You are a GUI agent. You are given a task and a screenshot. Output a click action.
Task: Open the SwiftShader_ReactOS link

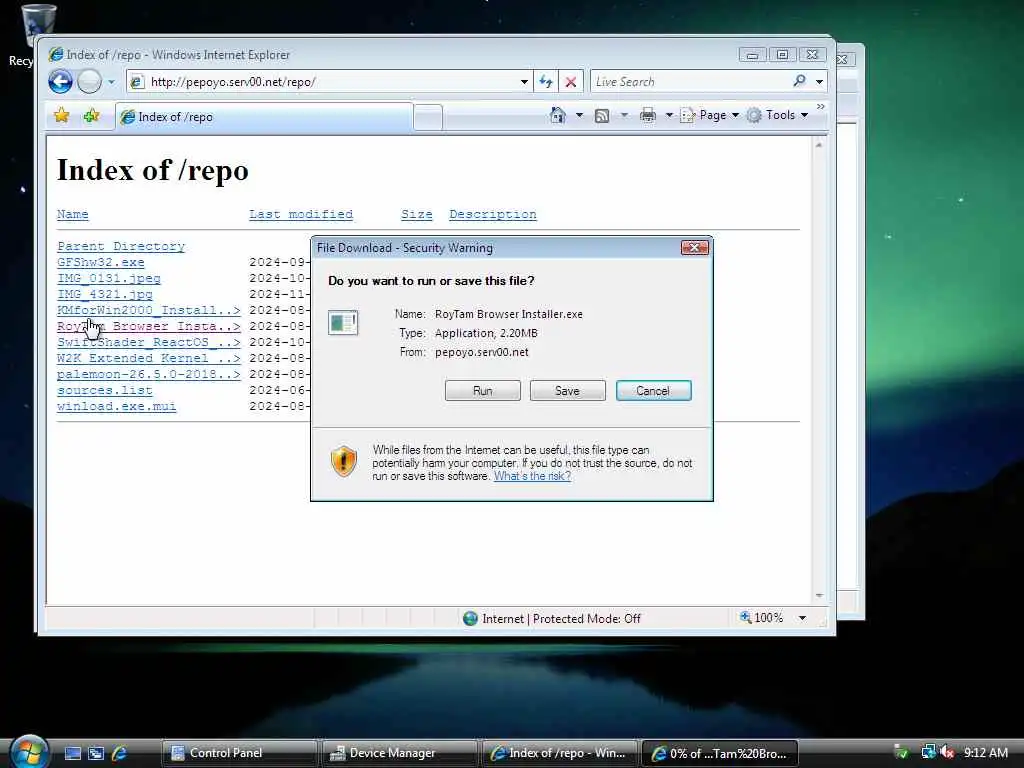(x=148, y=342)
